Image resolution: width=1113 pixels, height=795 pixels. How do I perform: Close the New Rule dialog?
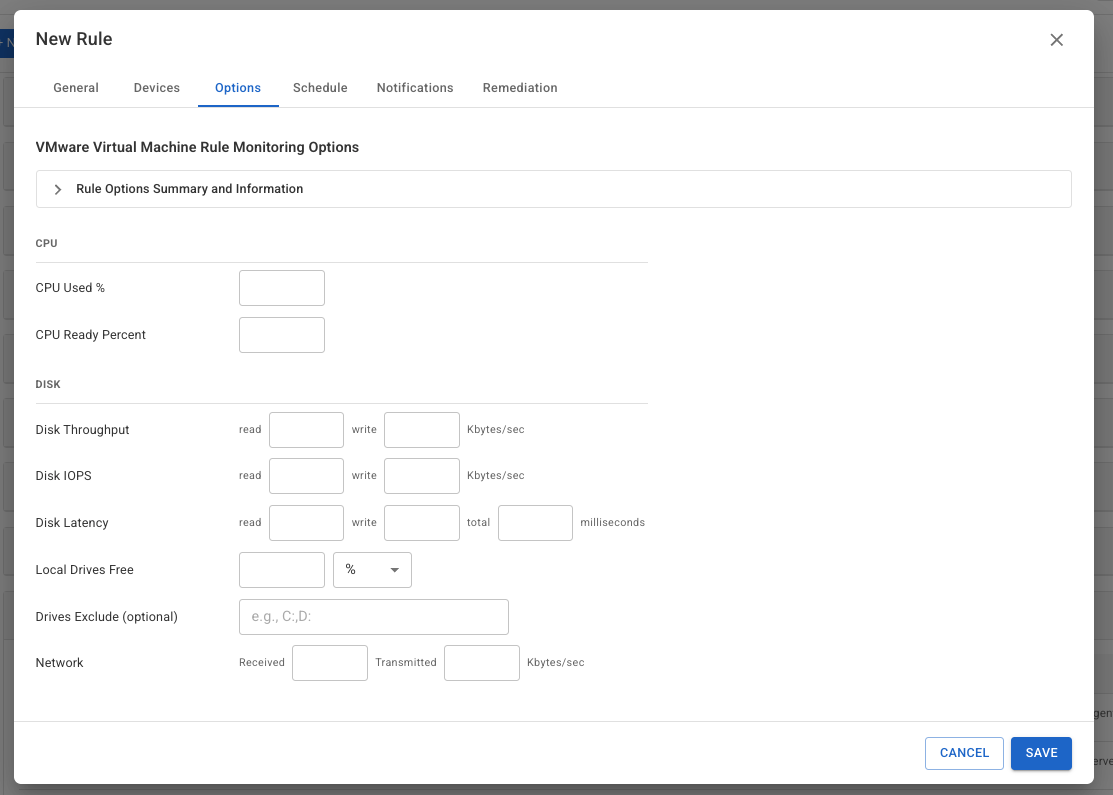(x=1056, y=40)
